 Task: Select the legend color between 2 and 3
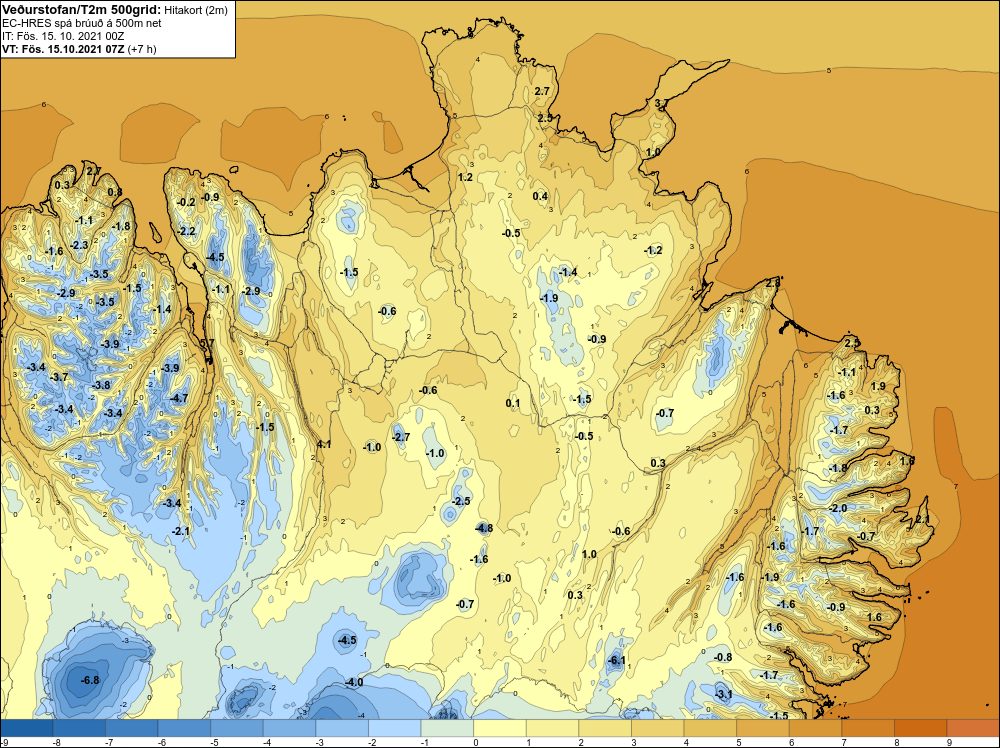[x=605, y=728]
